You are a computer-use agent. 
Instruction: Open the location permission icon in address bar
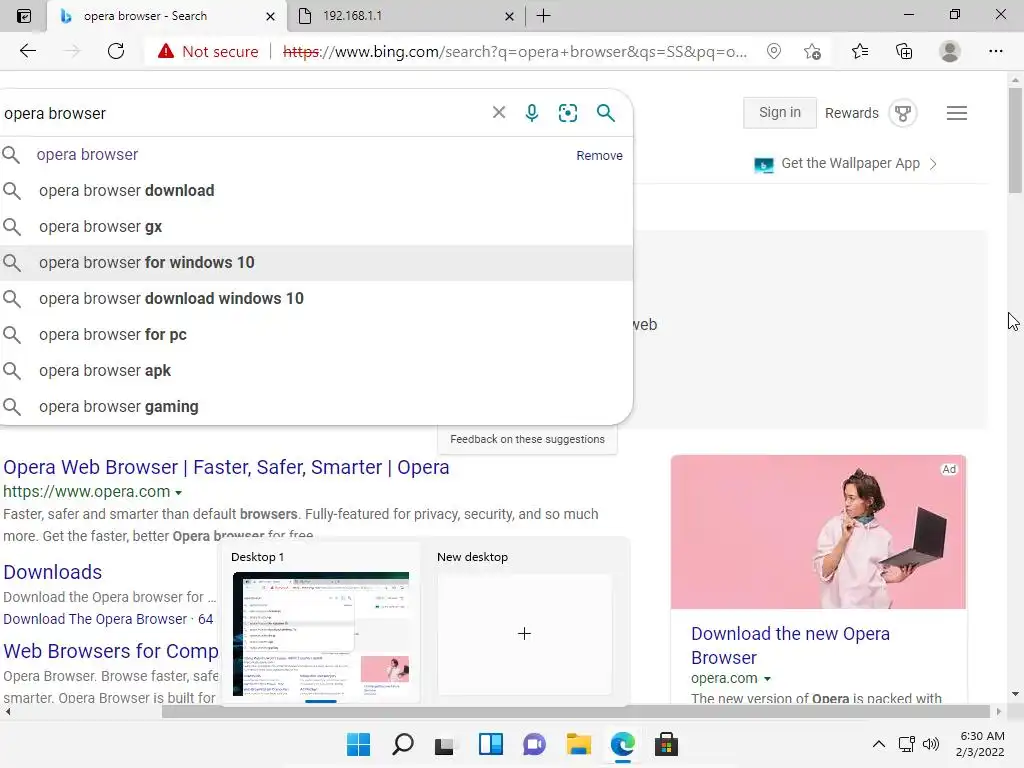[x=773, y=51]
